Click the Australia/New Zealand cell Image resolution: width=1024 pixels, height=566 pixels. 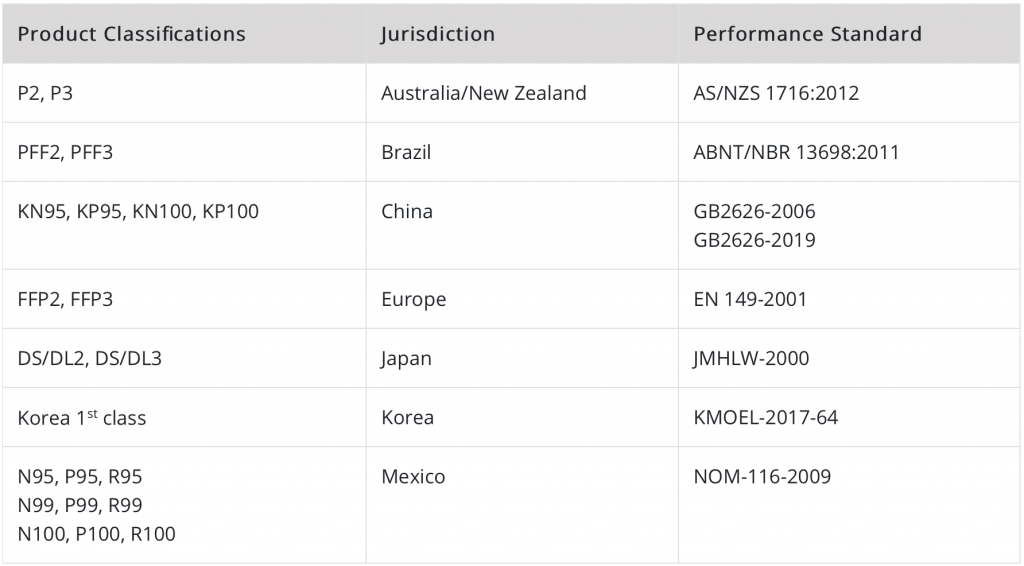pos(484,93)
